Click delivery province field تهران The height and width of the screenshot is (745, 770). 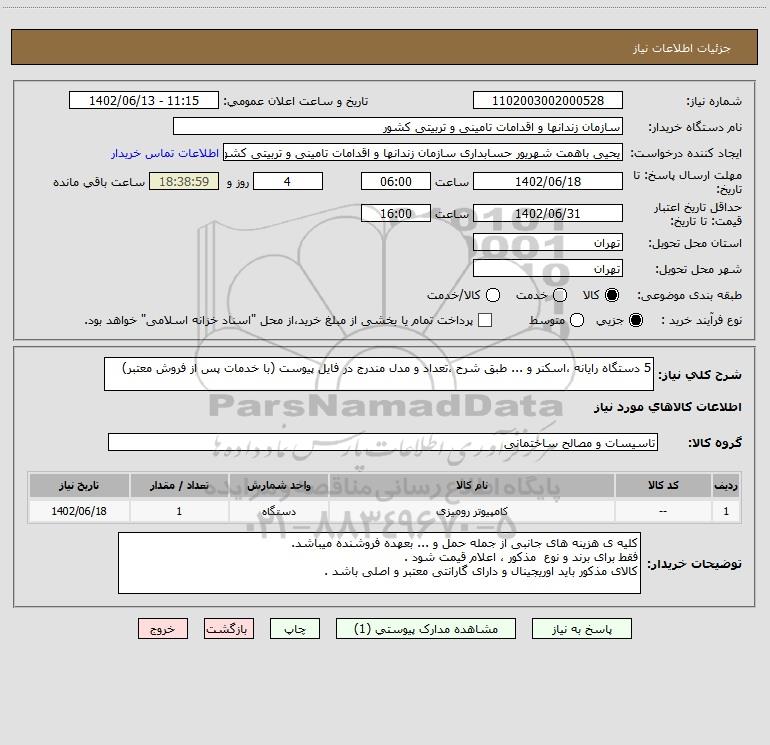[x=548, y=242]
